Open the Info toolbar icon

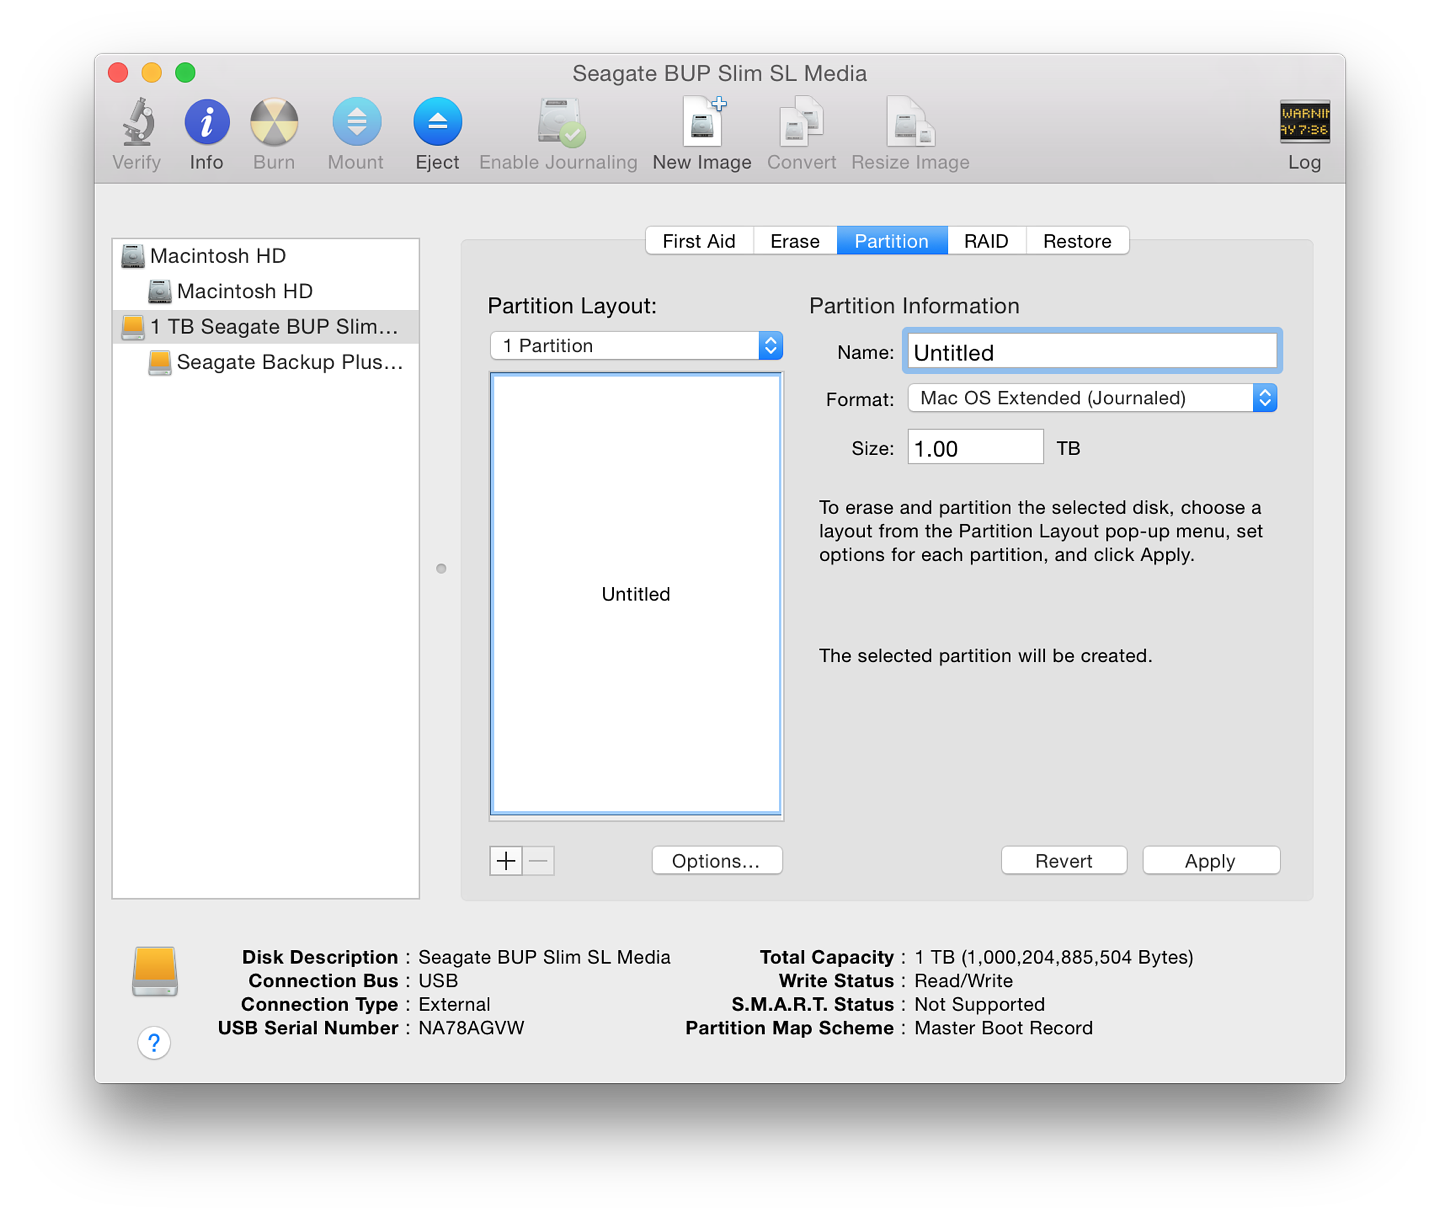207,122
